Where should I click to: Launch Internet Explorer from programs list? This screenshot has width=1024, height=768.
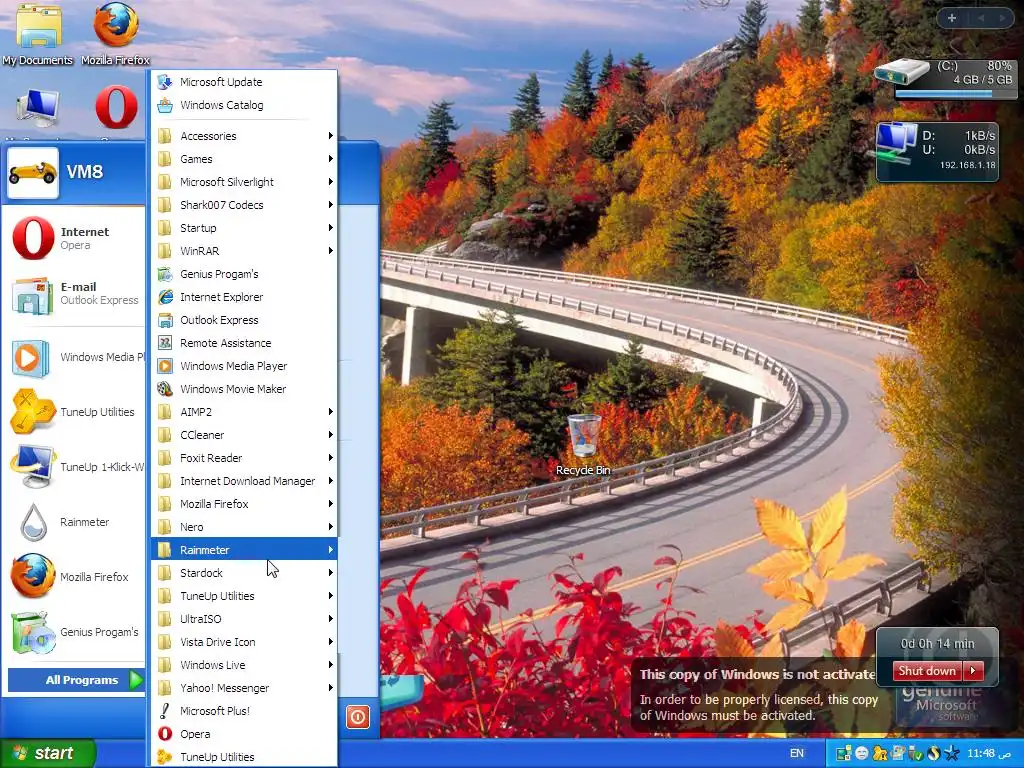(x=244, y=297)
